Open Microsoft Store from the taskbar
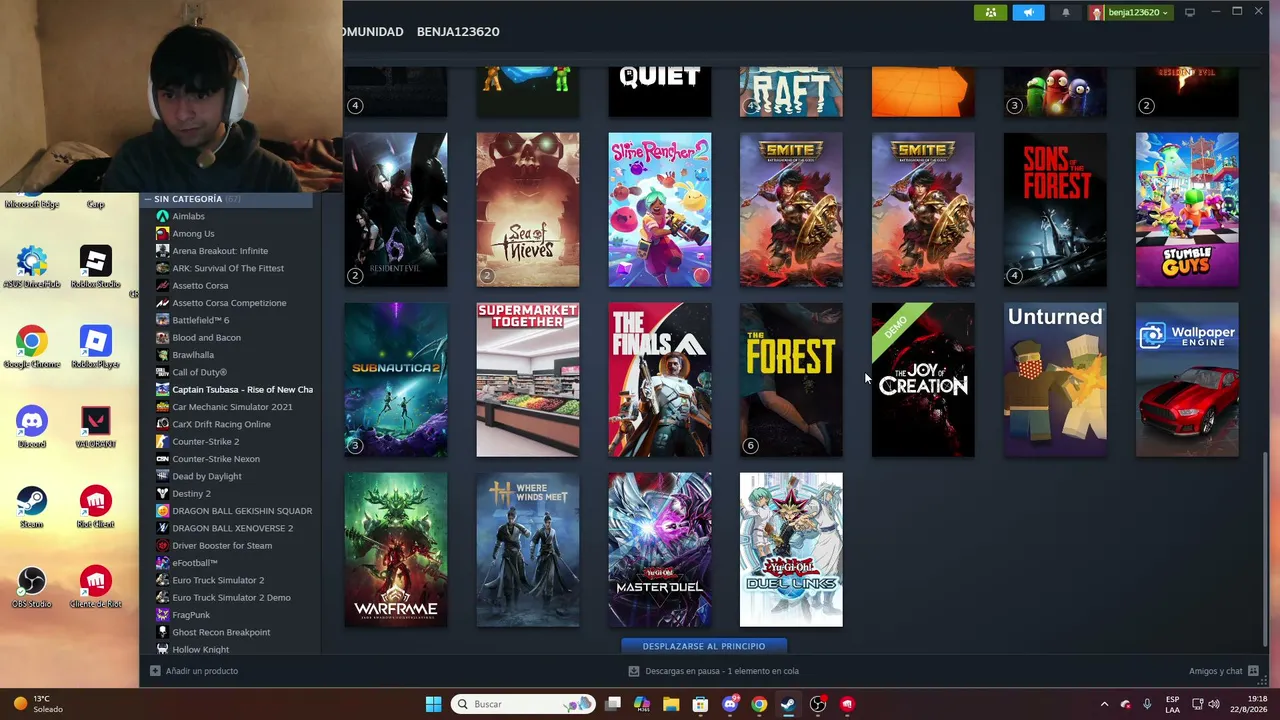The width and height of the screenshot is (1280, 720). (x=700, y=704)
